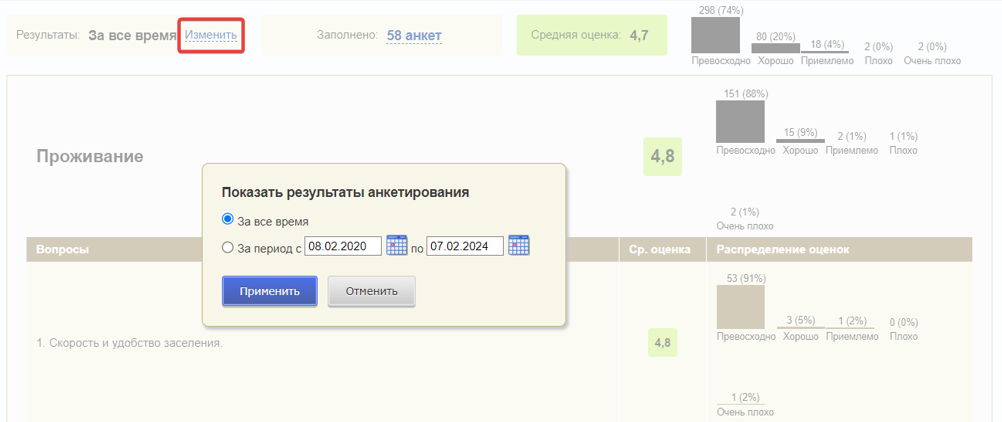
Task: Click the Проживание score 4,8 badge
Action: (x=663, y=157)
